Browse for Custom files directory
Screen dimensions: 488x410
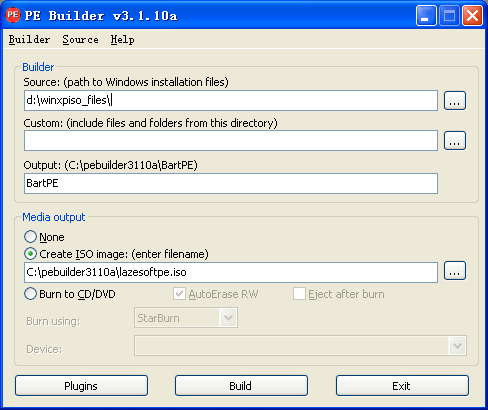(x=455, y=140)
